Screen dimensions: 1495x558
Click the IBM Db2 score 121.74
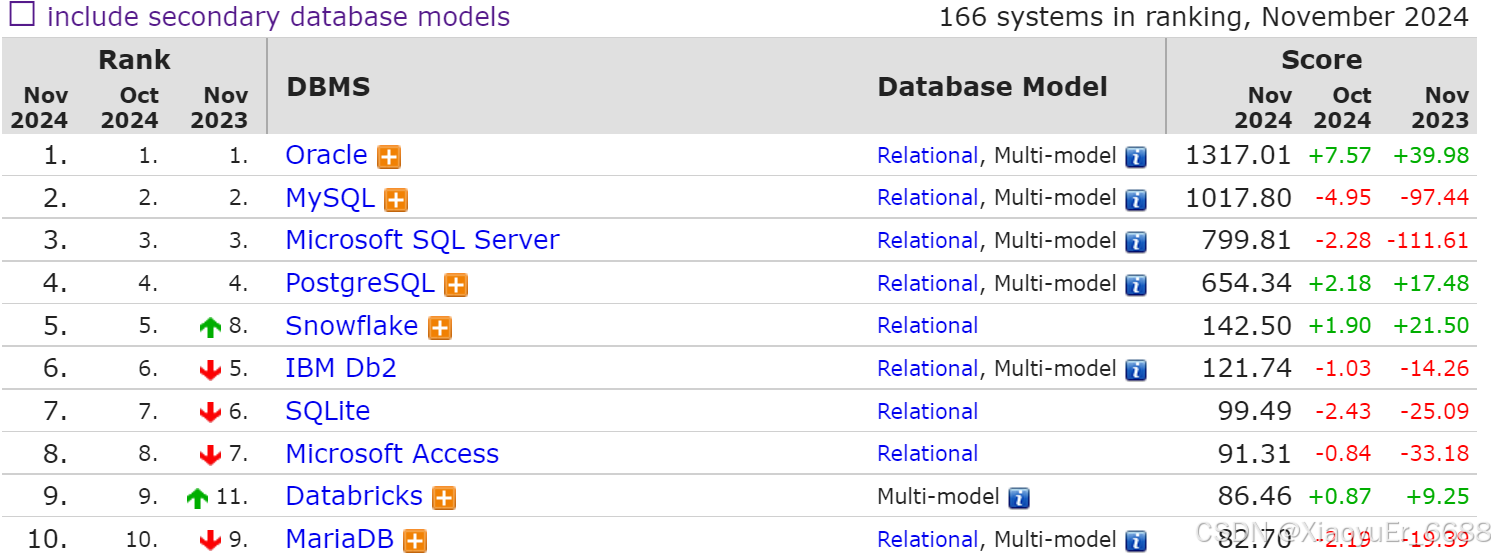point(1246,369)
